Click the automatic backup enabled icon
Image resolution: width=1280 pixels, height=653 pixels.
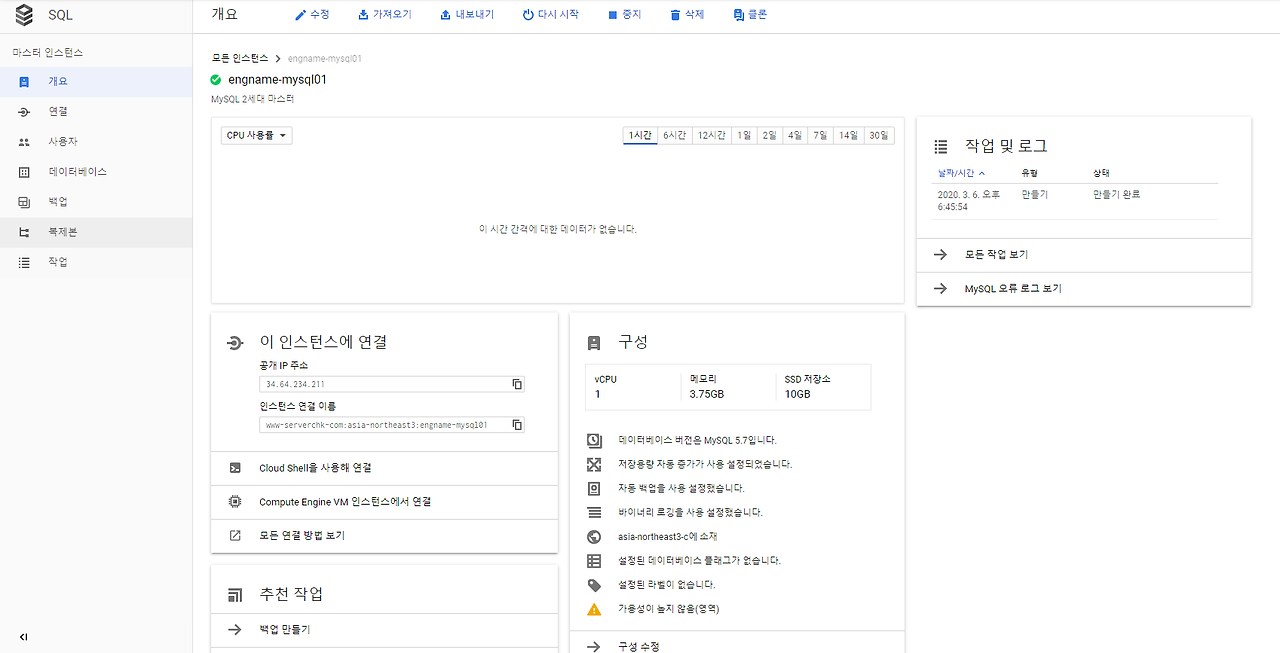594,488
